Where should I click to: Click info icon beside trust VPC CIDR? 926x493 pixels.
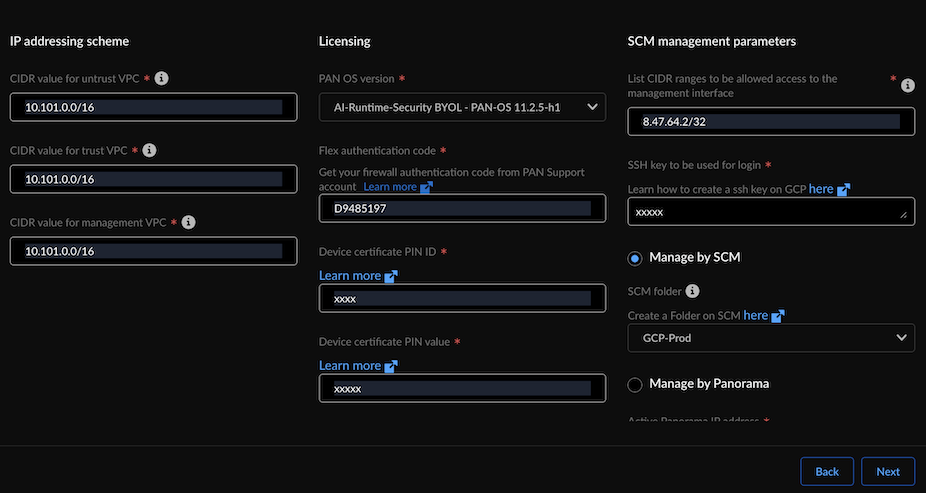point(149,150)
